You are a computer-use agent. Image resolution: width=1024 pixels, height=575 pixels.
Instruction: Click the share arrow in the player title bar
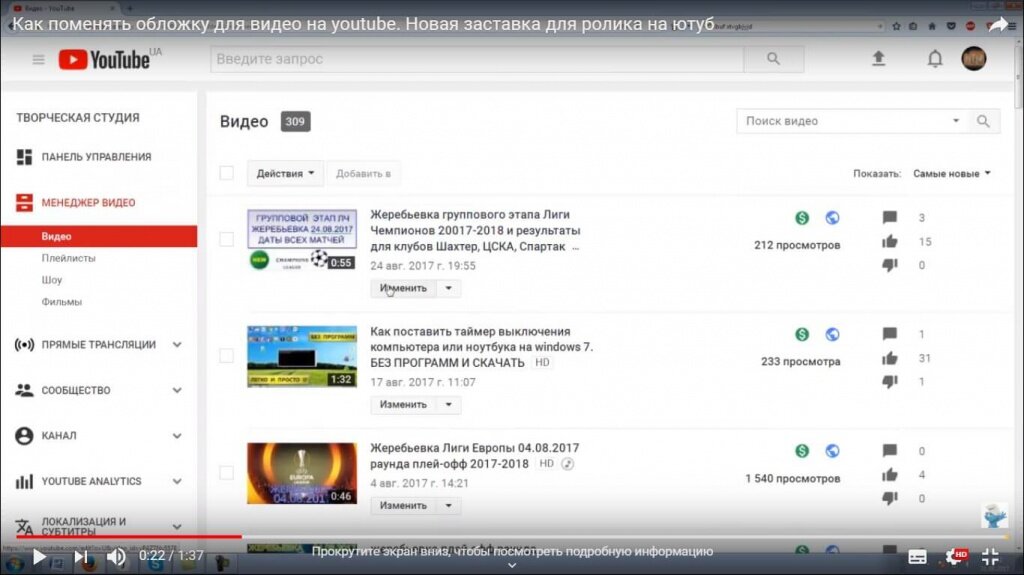point(997,25)
